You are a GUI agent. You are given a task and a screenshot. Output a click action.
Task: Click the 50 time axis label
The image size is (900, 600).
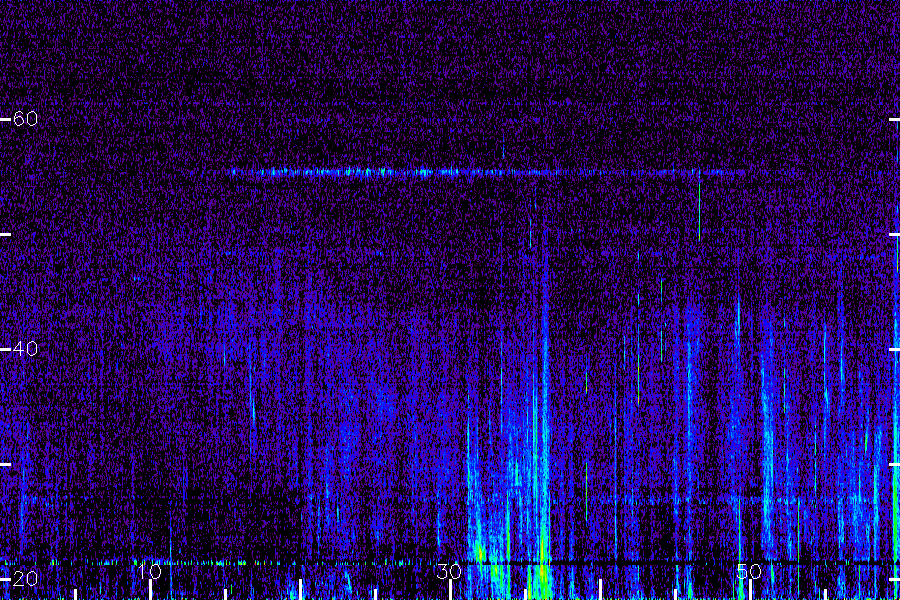[x=749, y=571]
